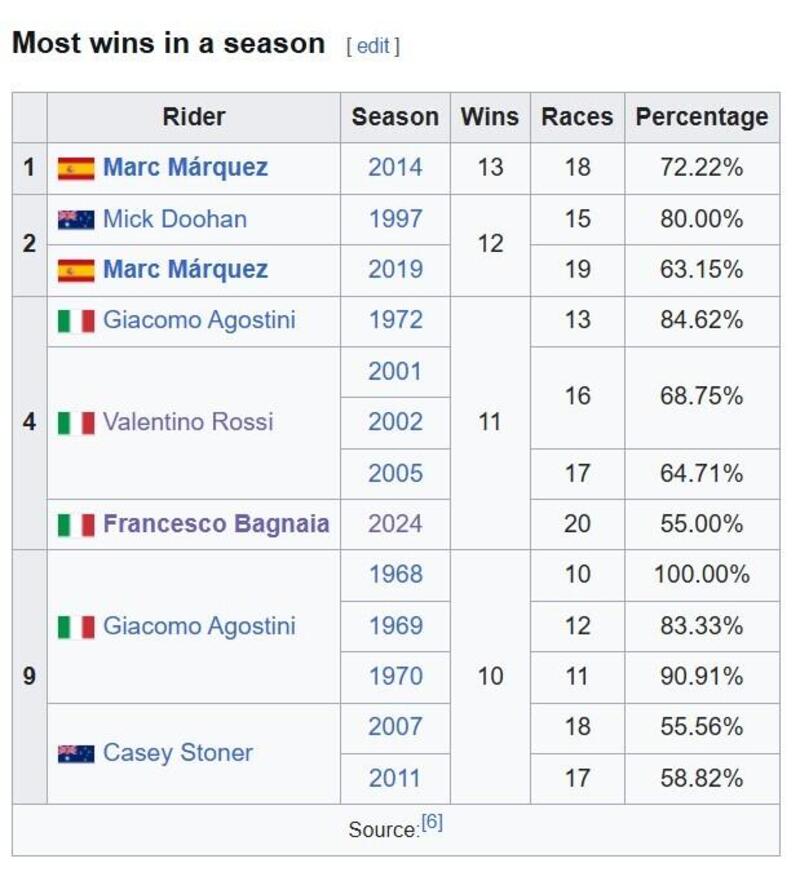Image resolution: width=800 pixels, height=872 pixels.
Task: Click the Spanish flag beside Marc Márquez 2014
Action: tap(76, 168)
